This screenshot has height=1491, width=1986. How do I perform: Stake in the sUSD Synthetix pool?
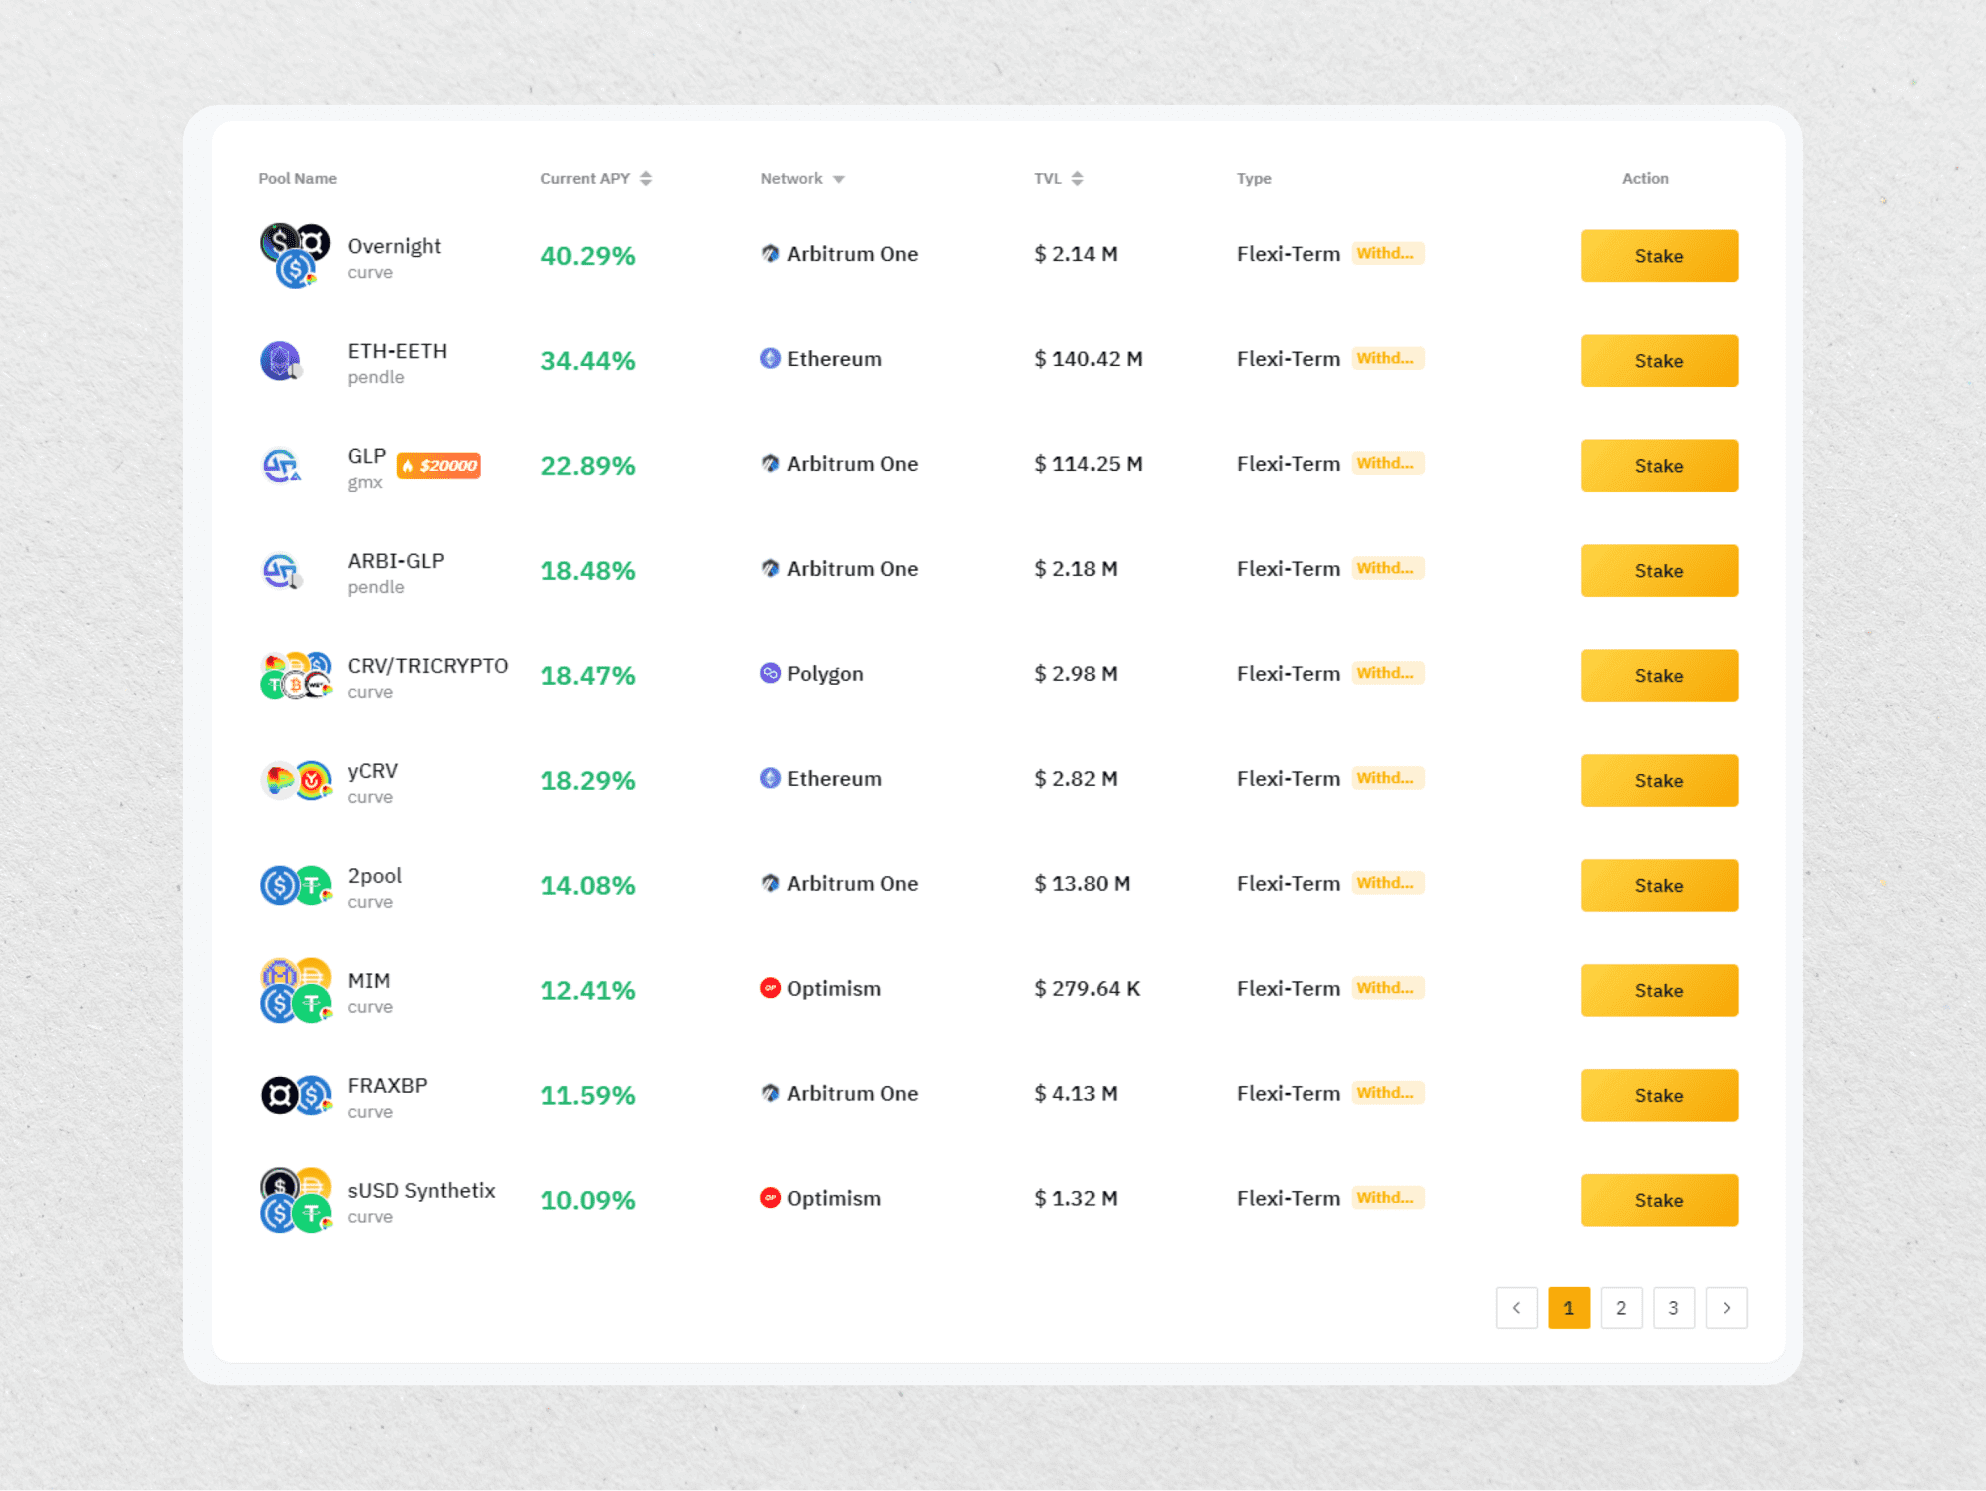(1658, 1199)
